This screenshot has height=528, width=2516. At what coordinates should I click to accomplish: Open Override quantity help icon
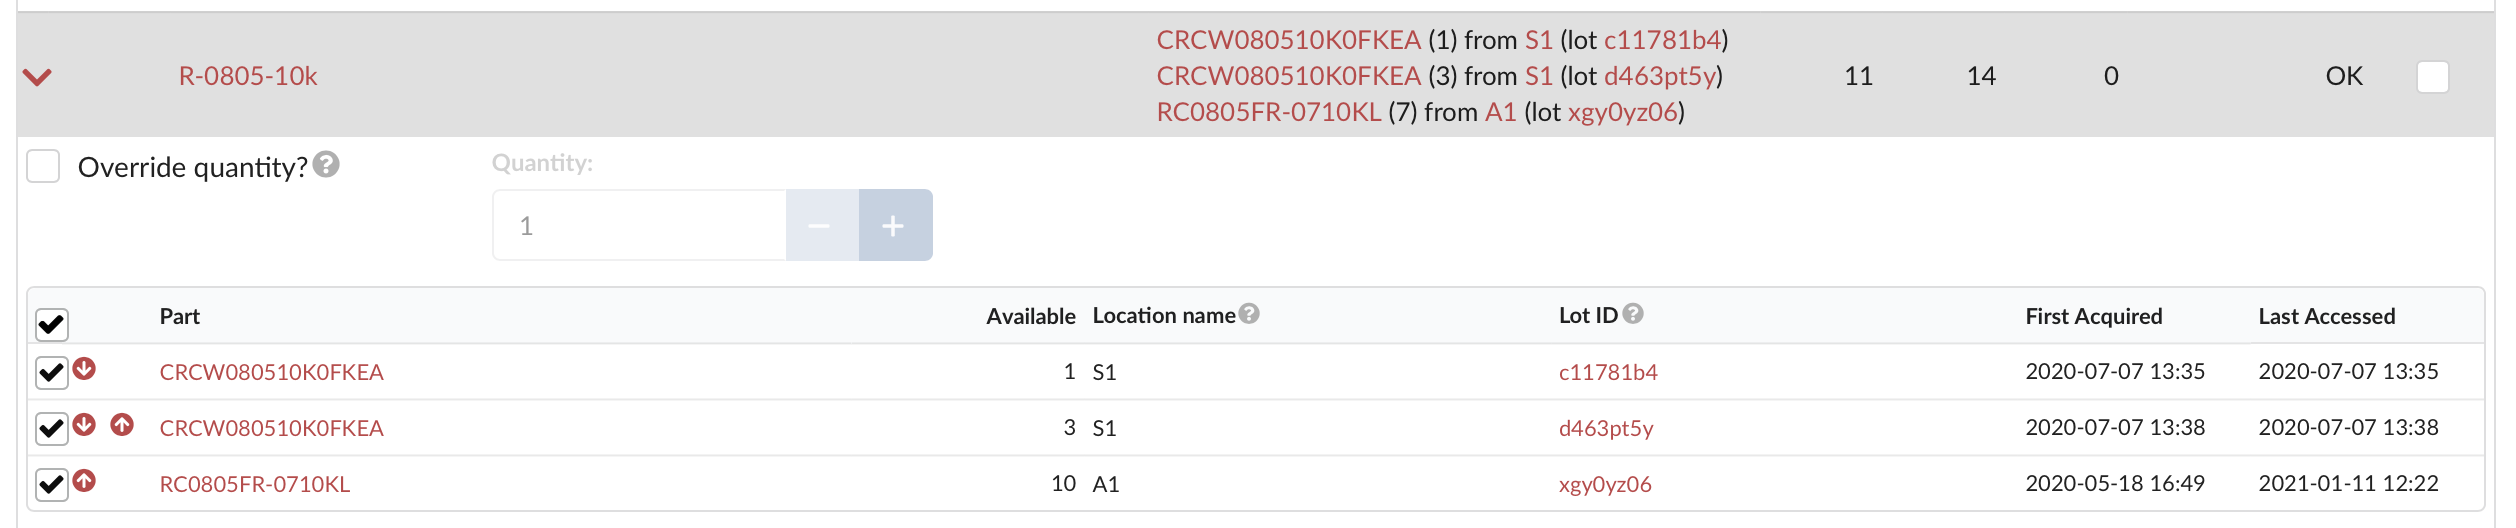pyautogui.click(x=326, y=164)
